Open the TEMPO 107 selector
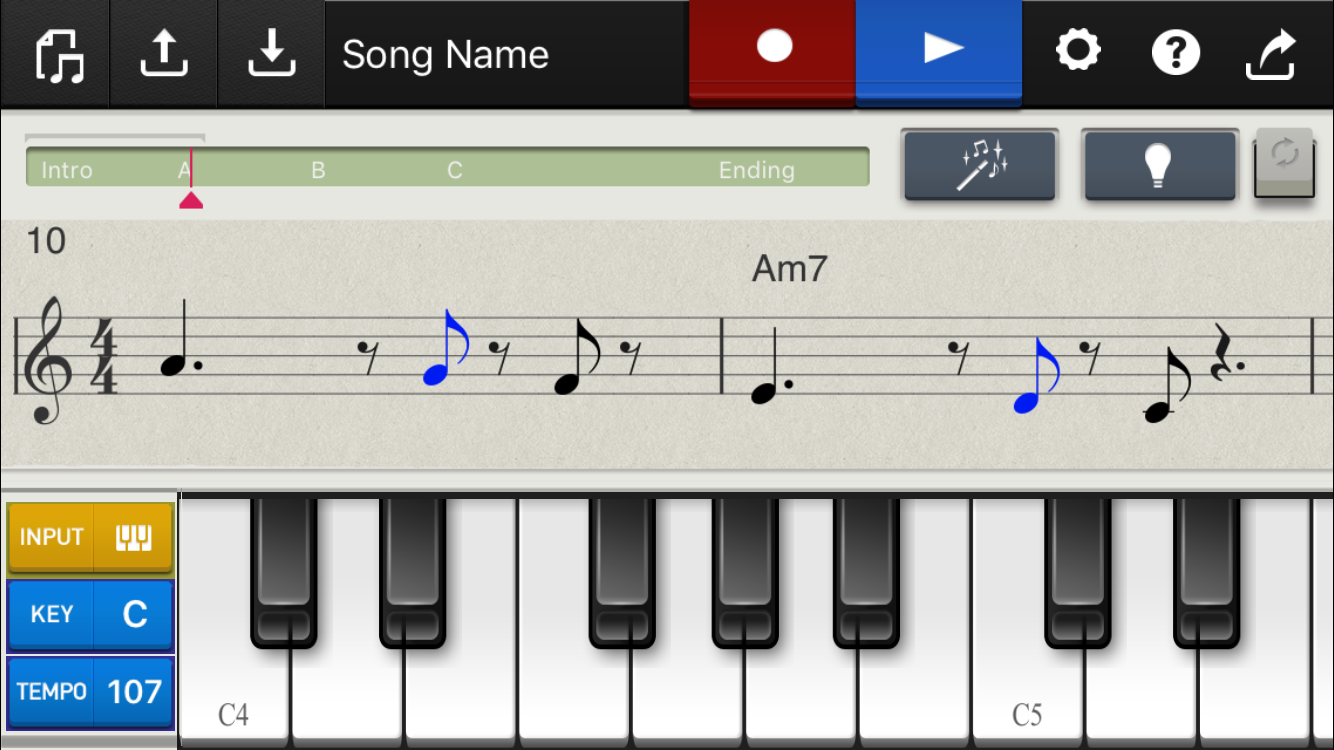Screen dimensions: 1334x750 pos(91,691)
